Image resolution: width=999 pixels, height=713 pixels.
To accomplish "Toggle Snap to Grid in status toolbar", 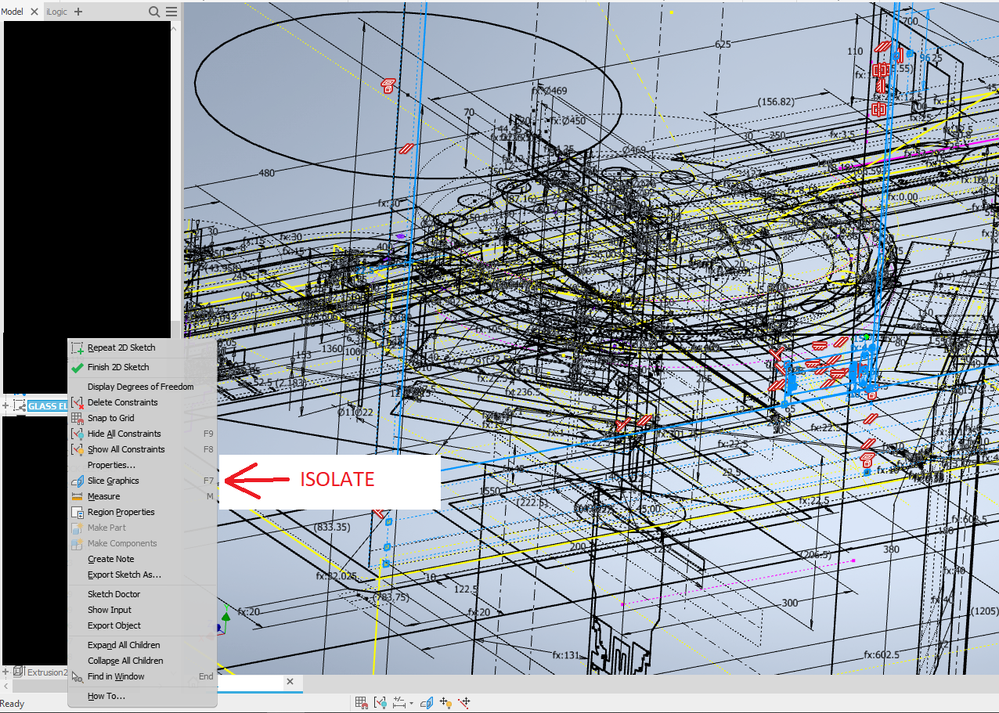I will point(361,703).
